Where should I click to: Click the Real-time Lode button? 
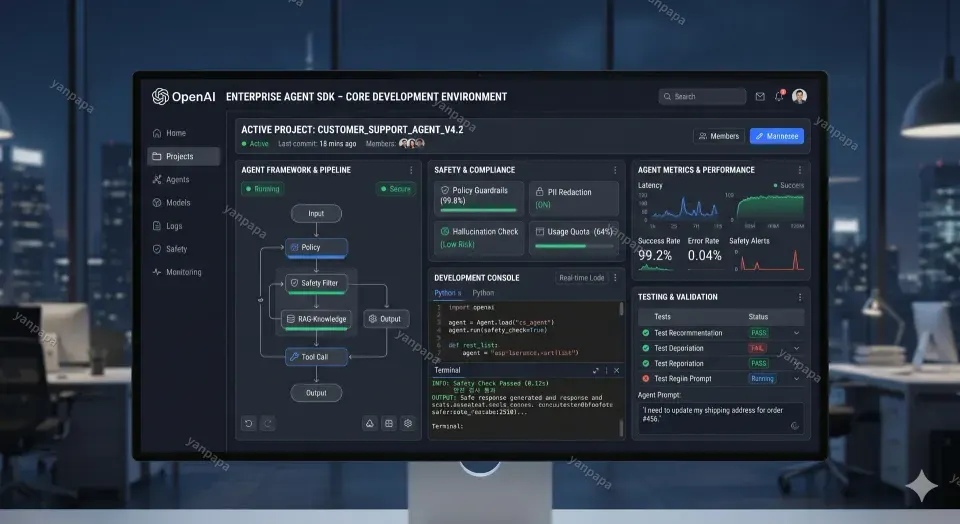pyautogui.click(x=581, y=278)
